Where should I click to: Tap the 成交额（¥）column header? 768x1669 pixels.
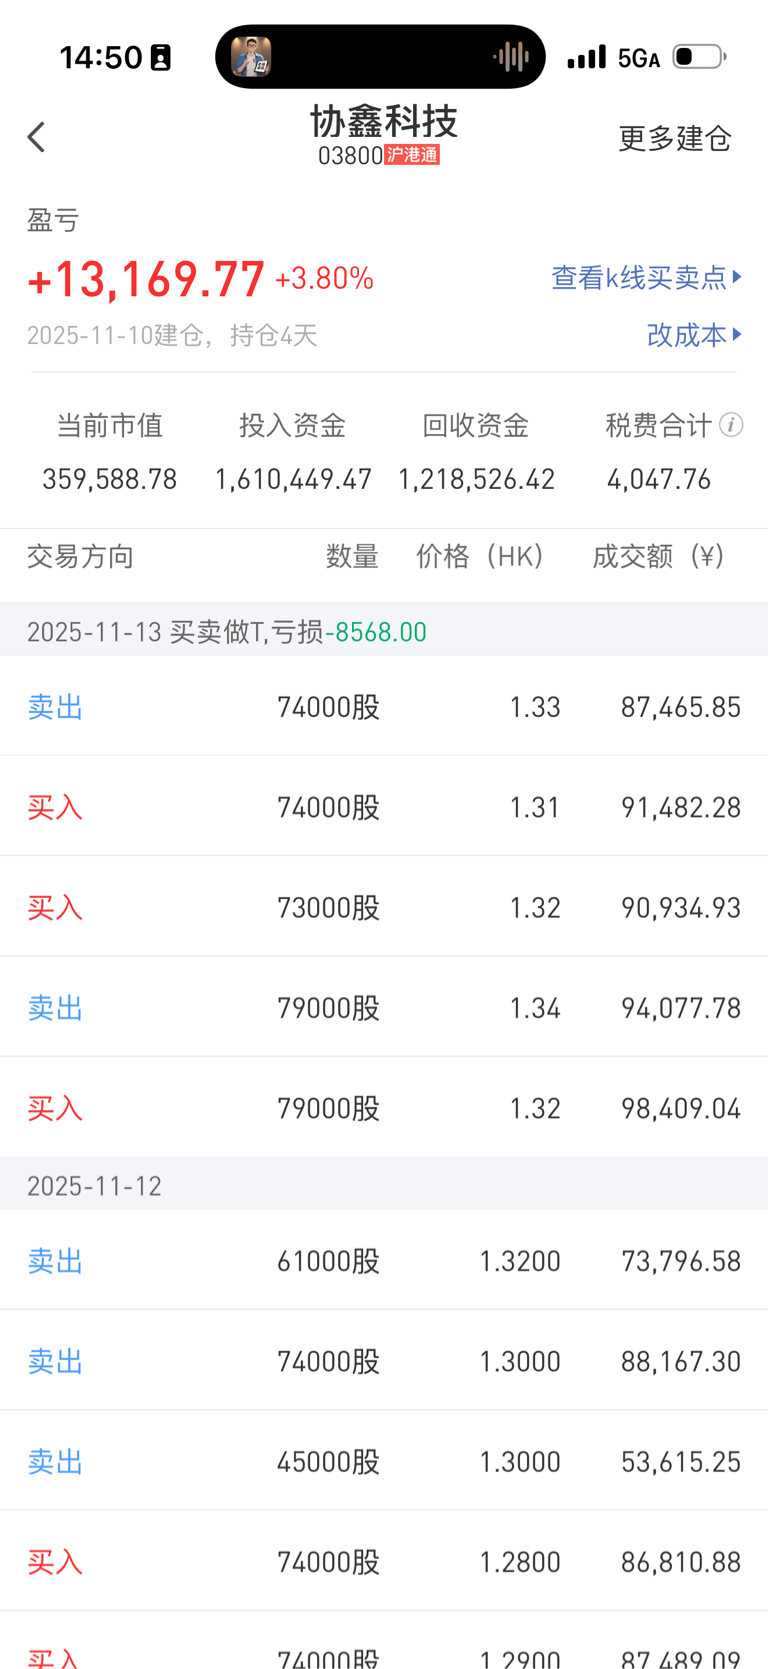coord(659,556)
